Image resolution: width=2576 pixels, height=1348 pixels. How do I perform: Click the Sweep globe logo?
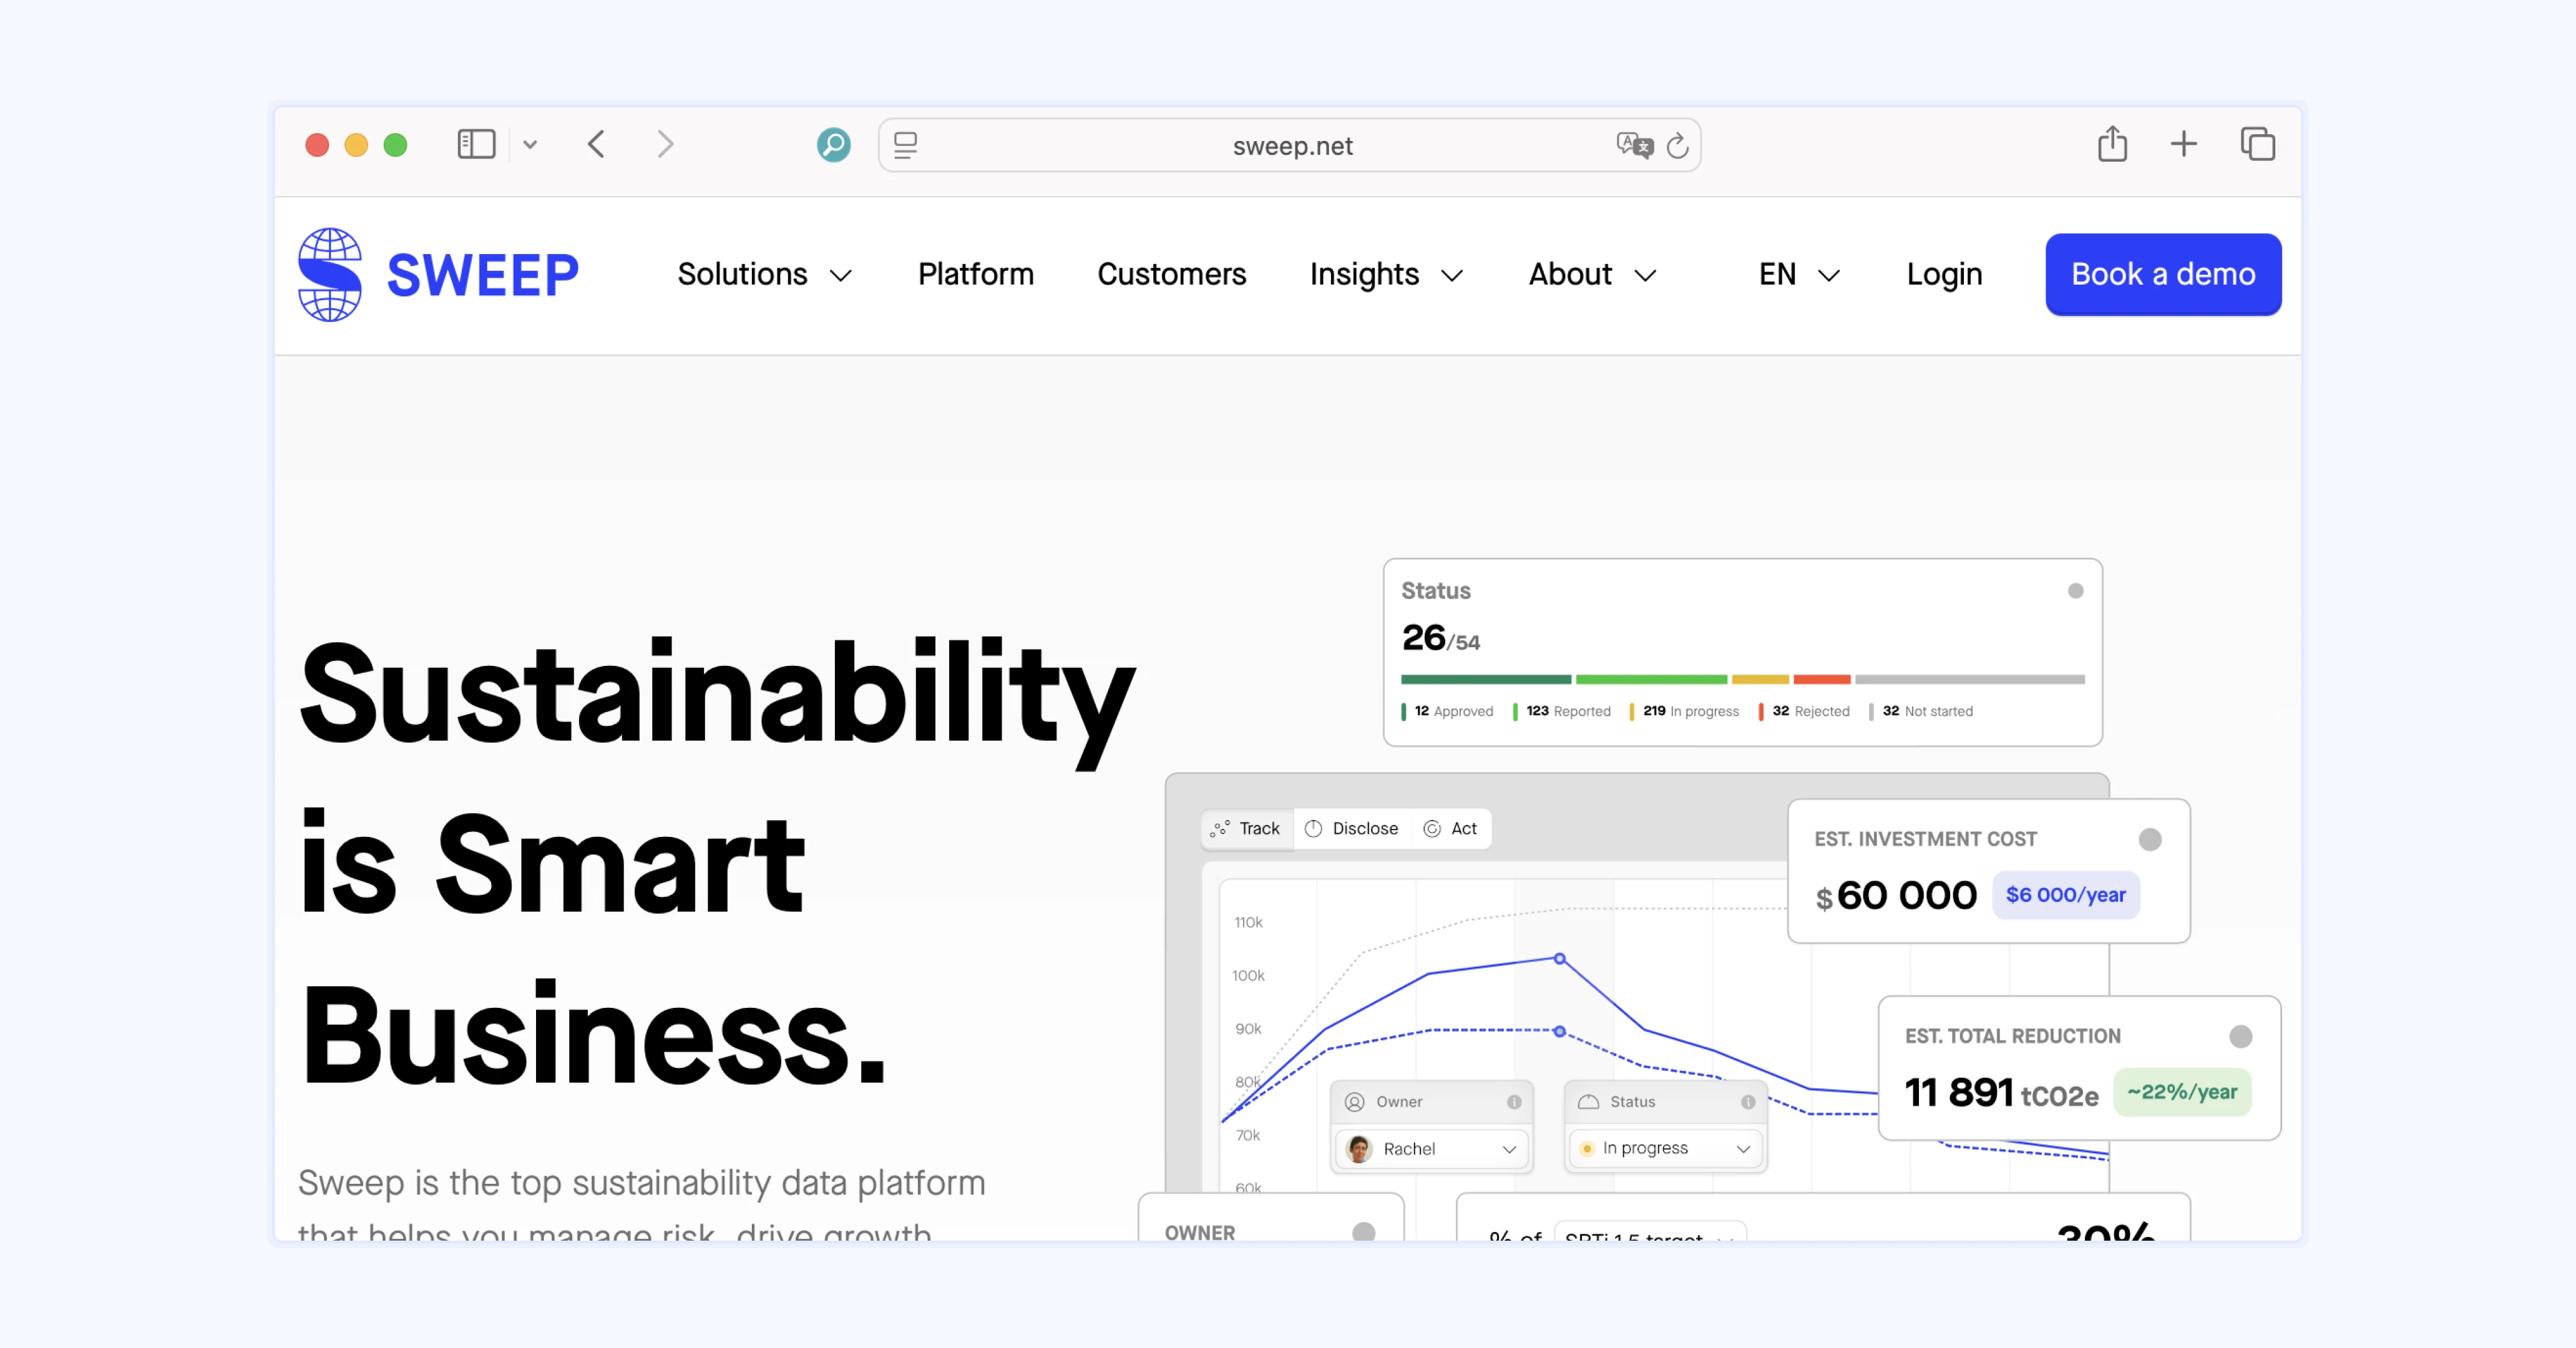pos(330,275)
